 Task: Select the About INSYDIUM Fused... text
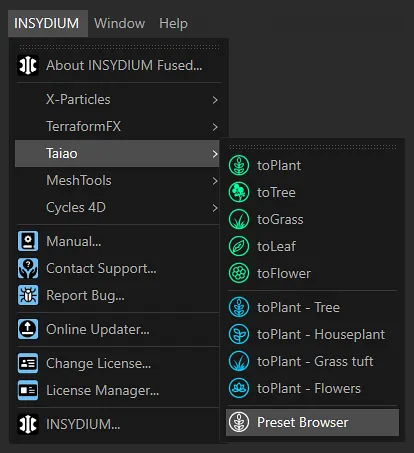click(x=124, y=65)
